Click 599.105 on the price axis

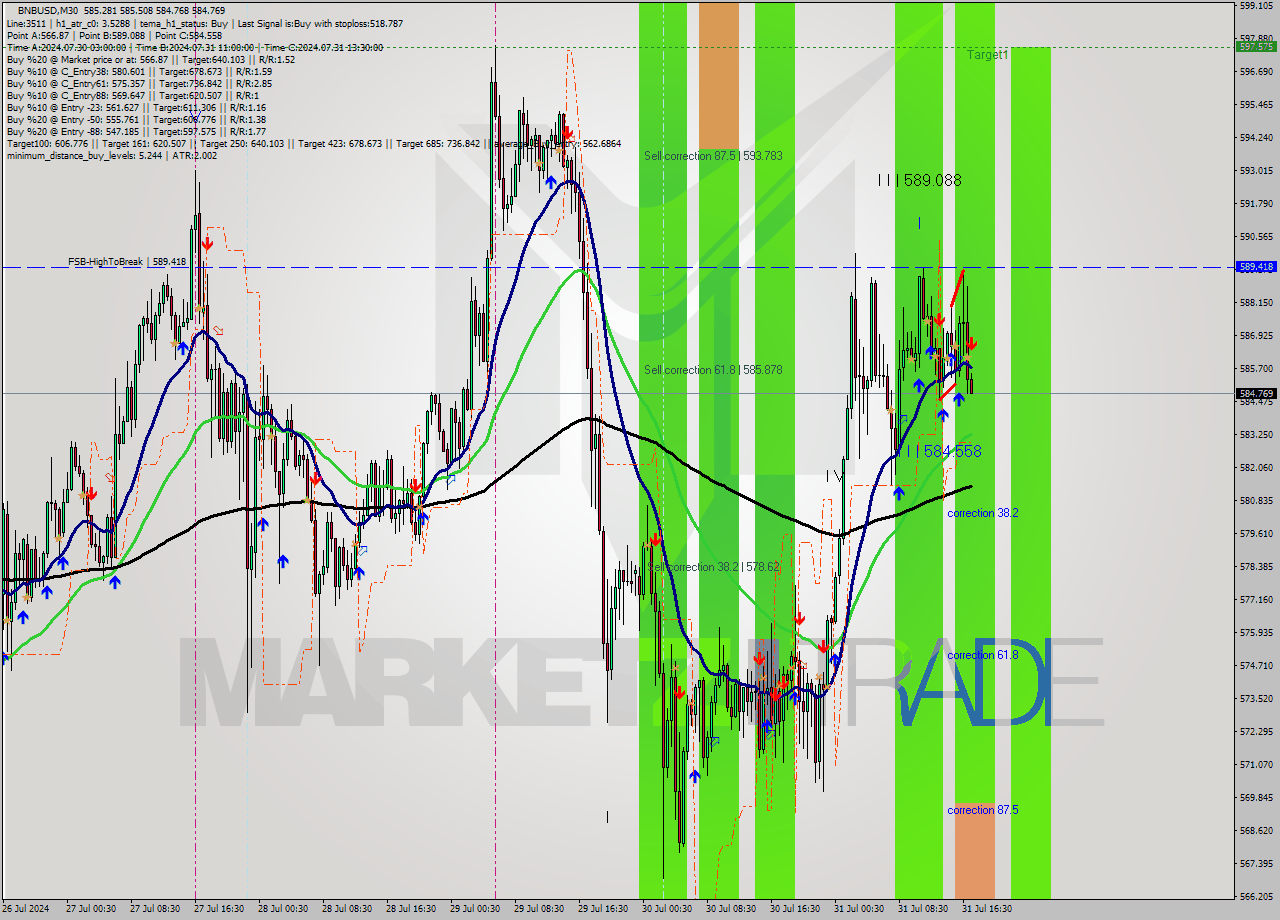pyautogui.click(x=1256, y=5)
